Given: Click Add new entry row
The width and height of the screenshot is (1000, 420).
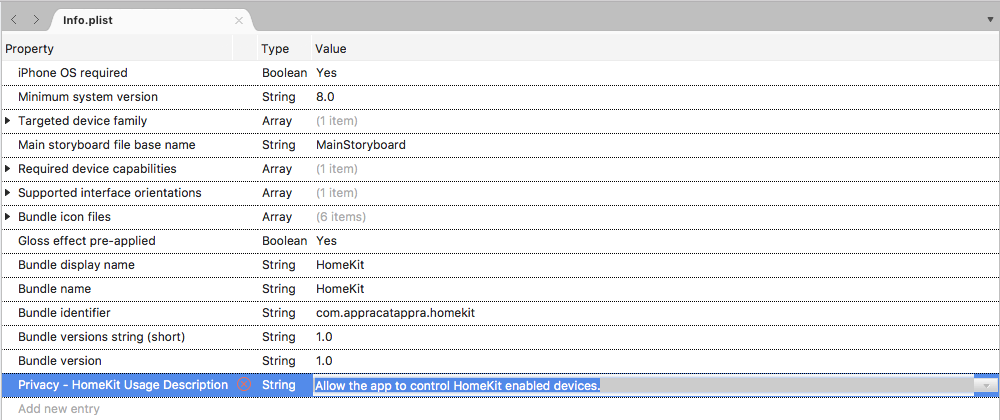Looking at the screenshot, I should pyautogui.click(x=59, y=409).
